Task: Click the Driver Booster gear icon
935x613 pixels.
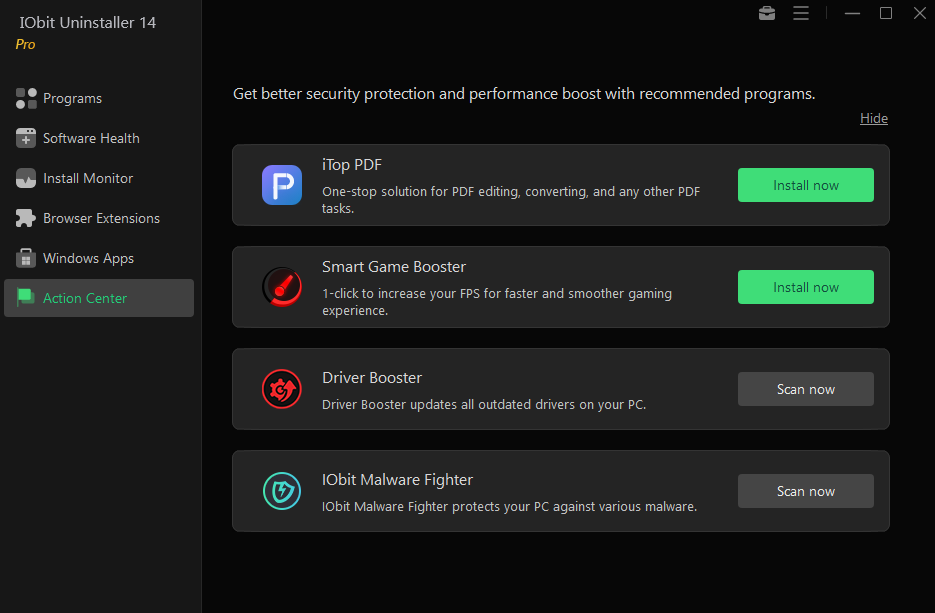Action: pos(282,389)
